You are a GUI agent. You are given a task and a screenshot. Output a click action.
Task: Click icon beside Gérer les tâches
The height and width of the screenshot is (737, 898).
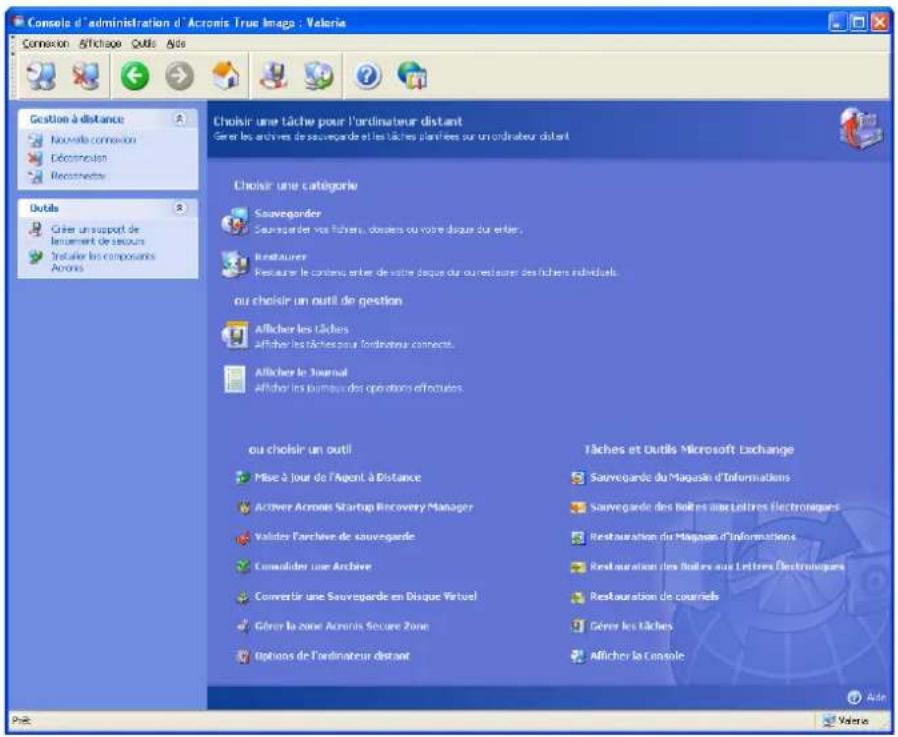click(x=578, y=626)
